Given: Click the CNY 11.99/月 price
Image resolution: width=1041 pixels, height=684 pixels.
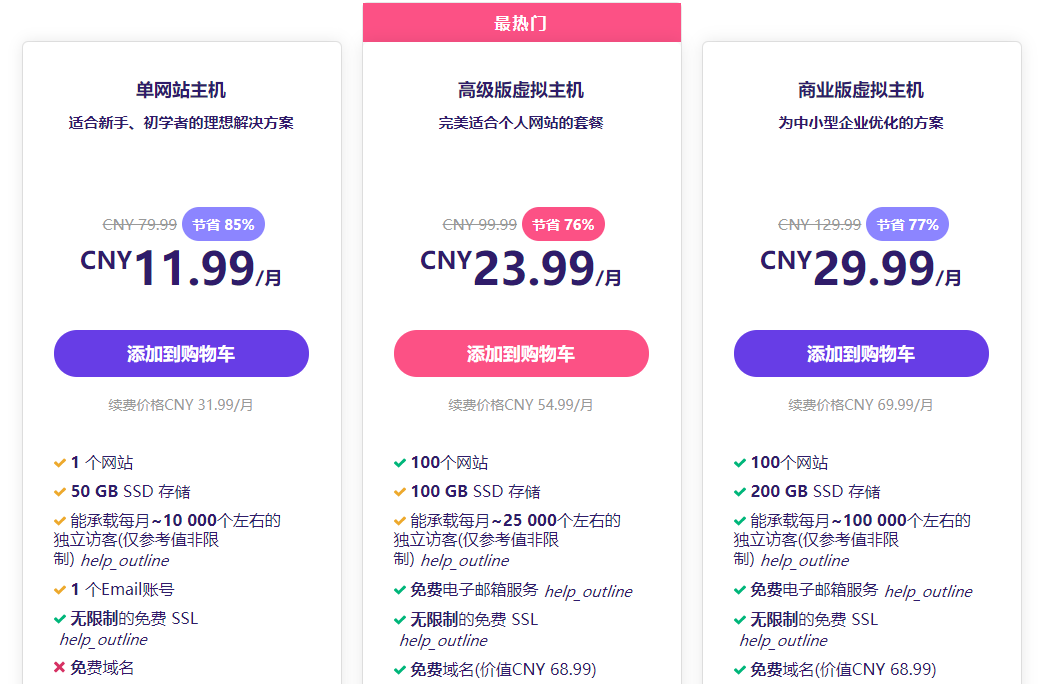Looking at the screenshot, I should (x=181, y=268).
